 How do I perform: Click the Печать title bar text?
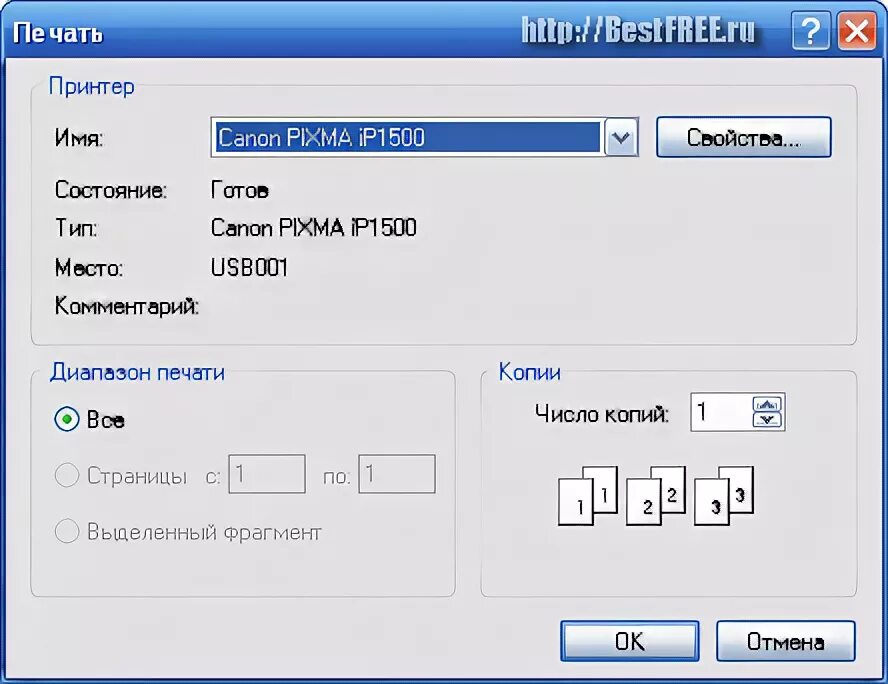coord(58,33)
